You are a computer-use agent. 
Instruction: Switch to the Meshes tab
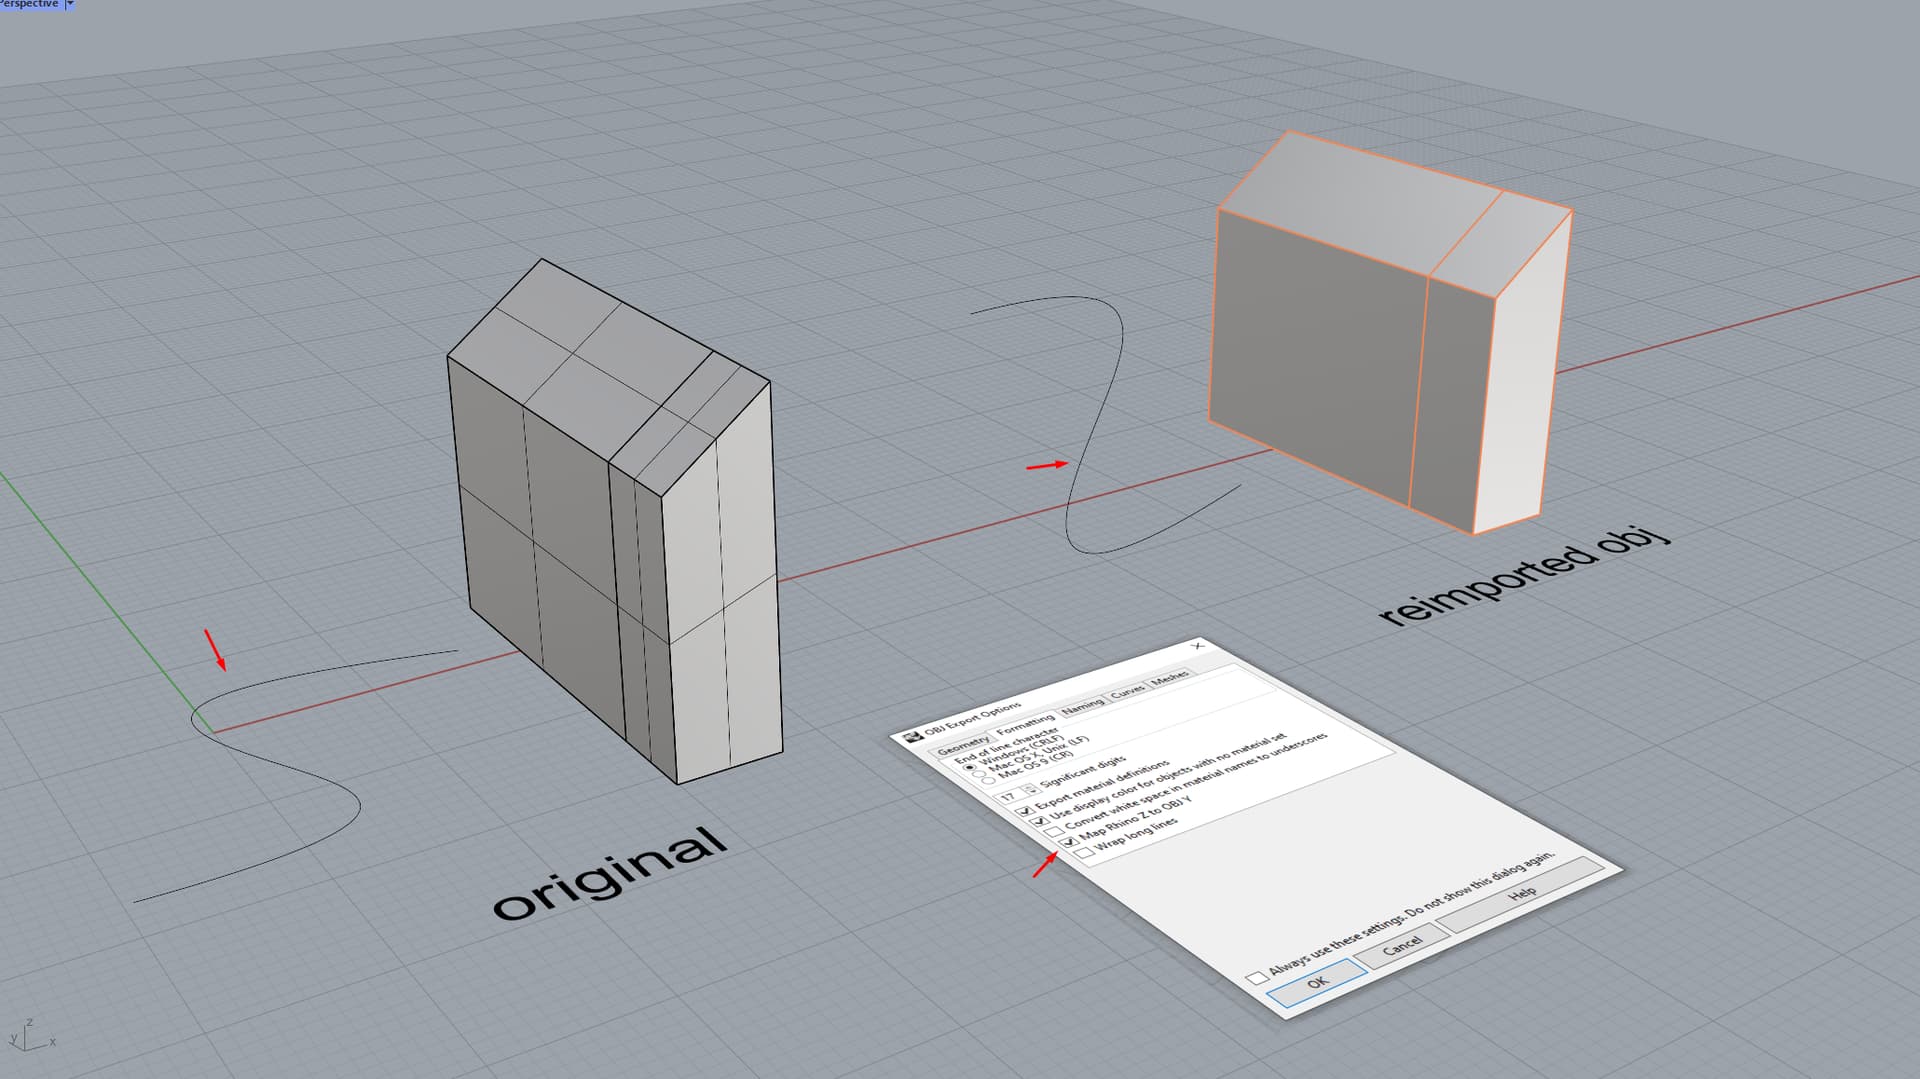click(1169, 679)
